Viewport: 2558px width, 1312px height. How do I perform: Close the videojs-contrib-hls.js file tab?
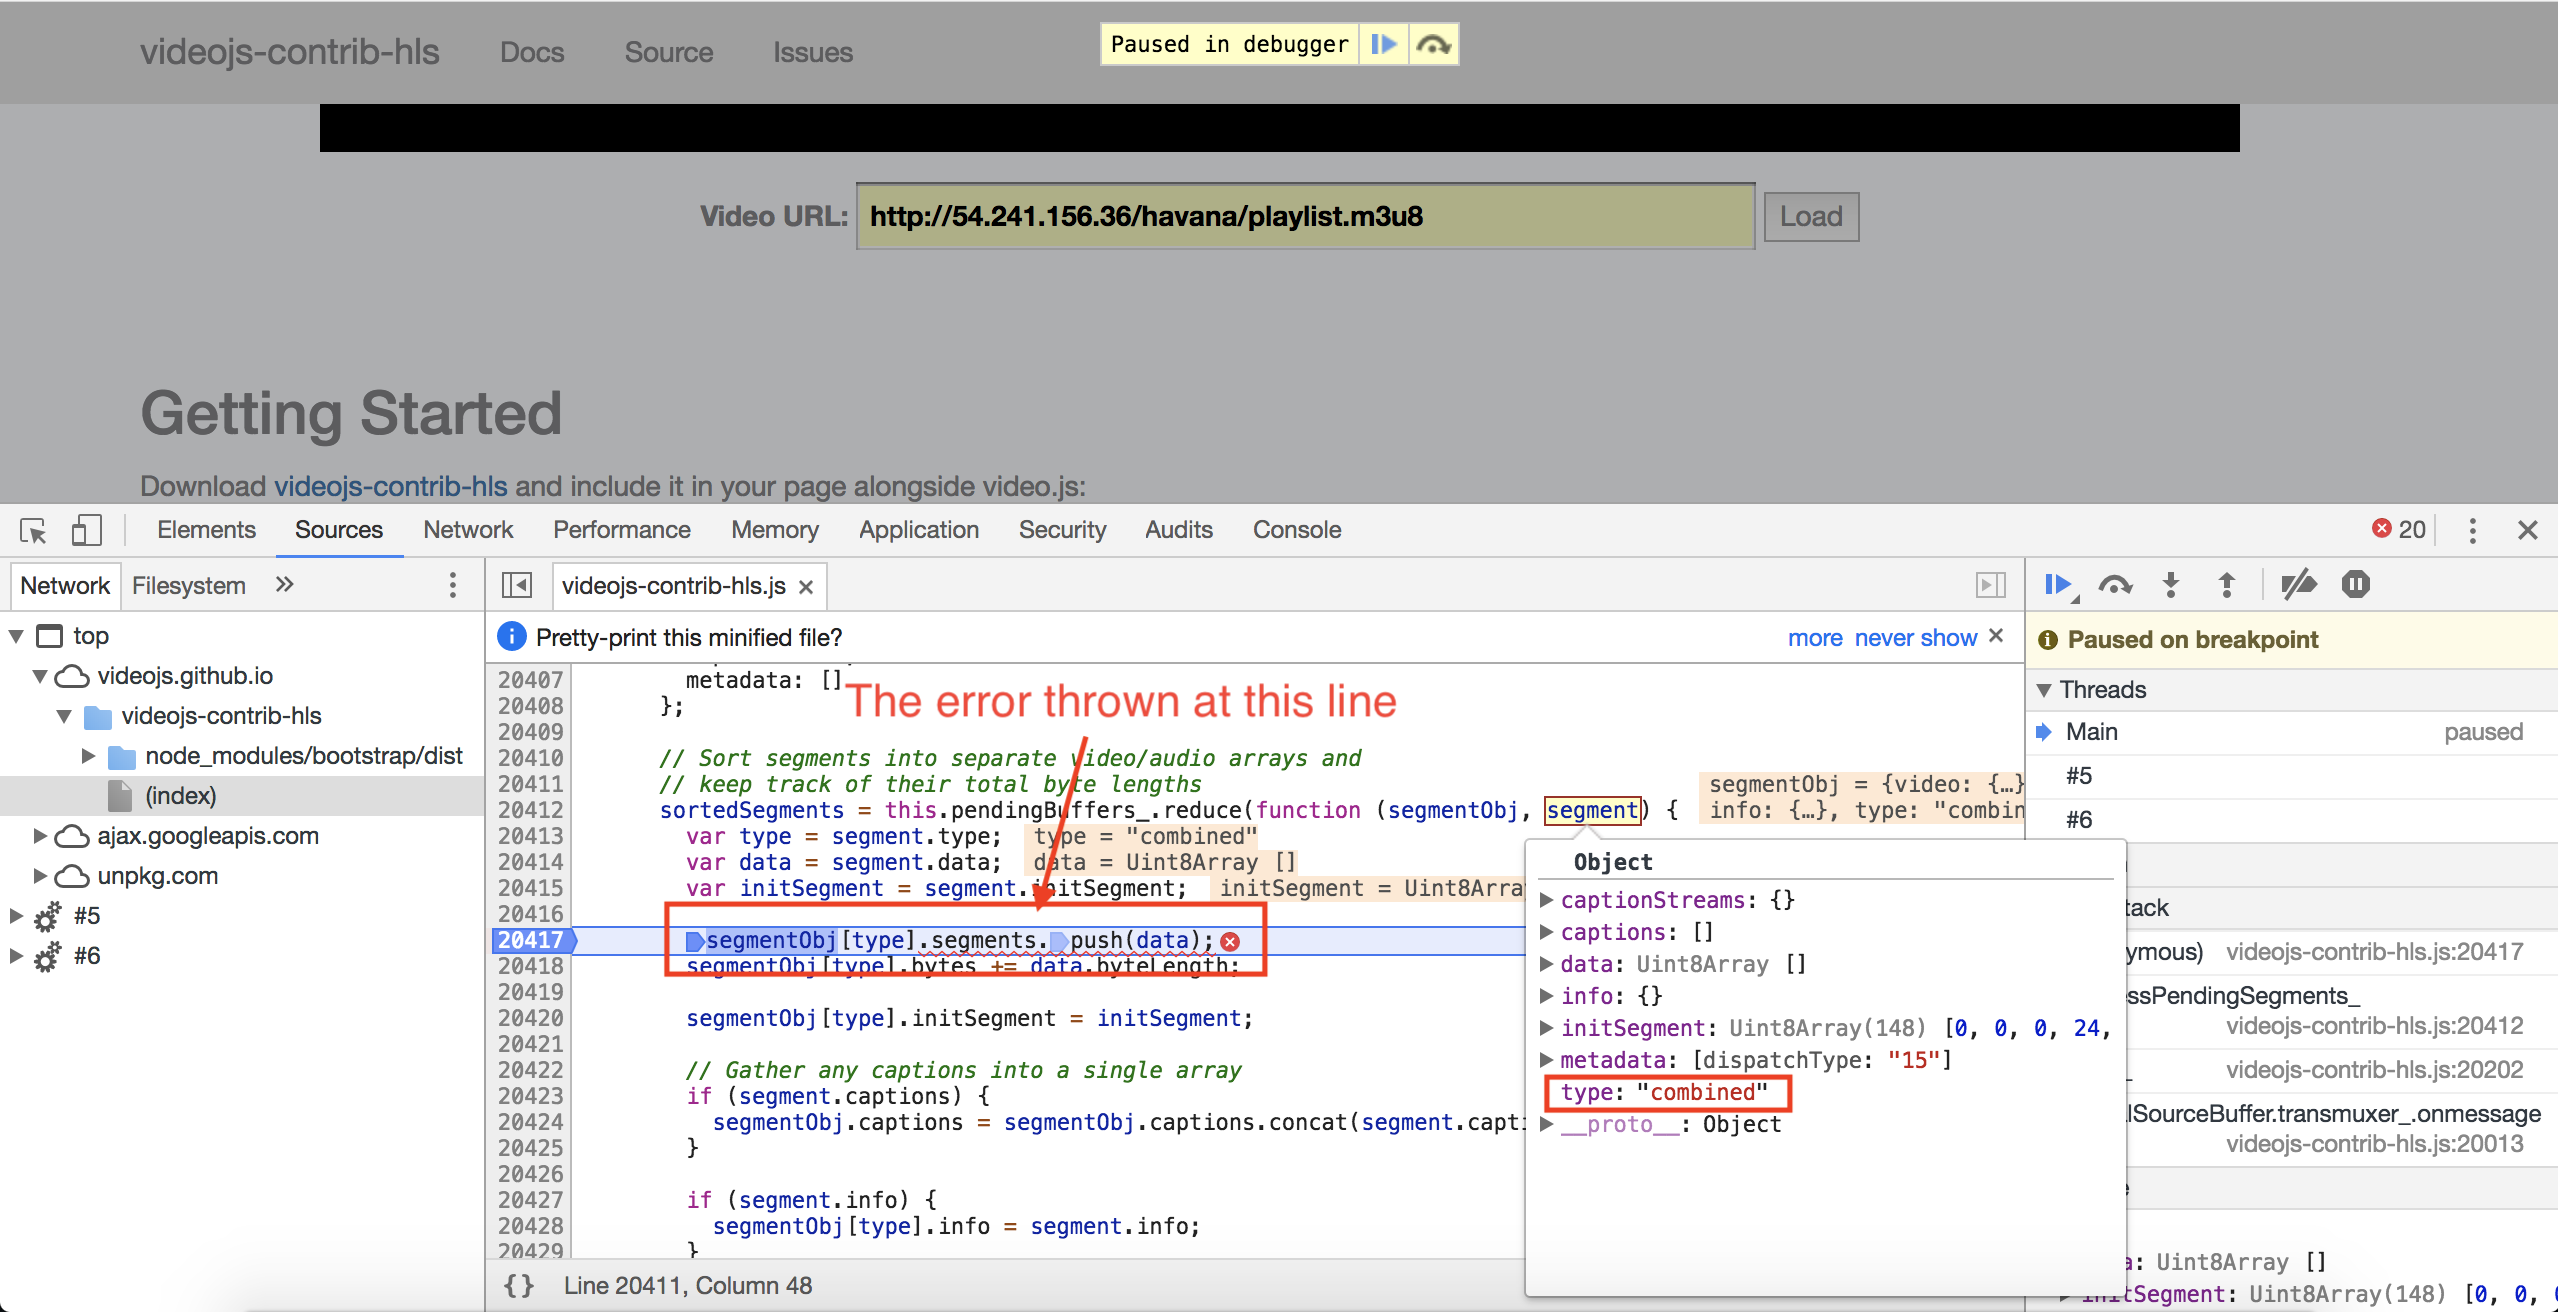point(806,587)
